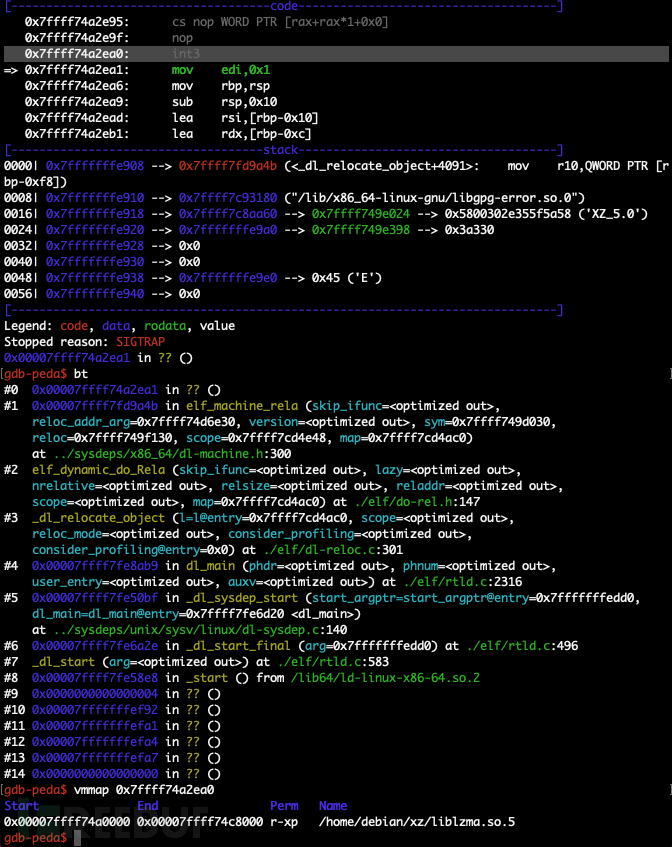The image size is (672, 847).
Task: Click _dl_sysdep_start in frame #5
Action: (x=241, y=598)
